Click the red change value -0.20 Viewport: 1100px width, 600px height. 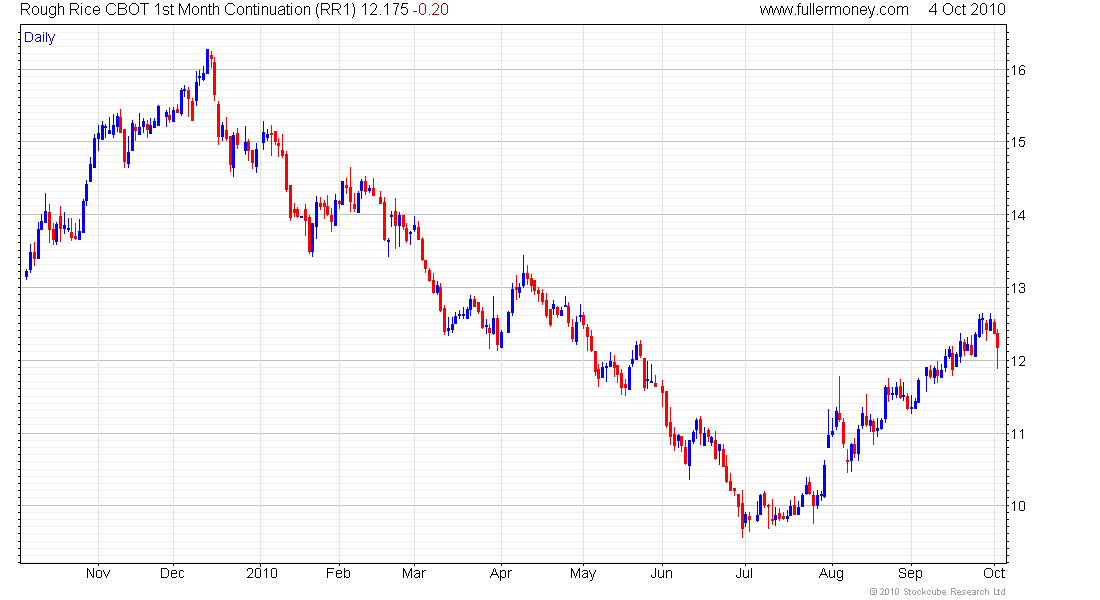point(430,10)
